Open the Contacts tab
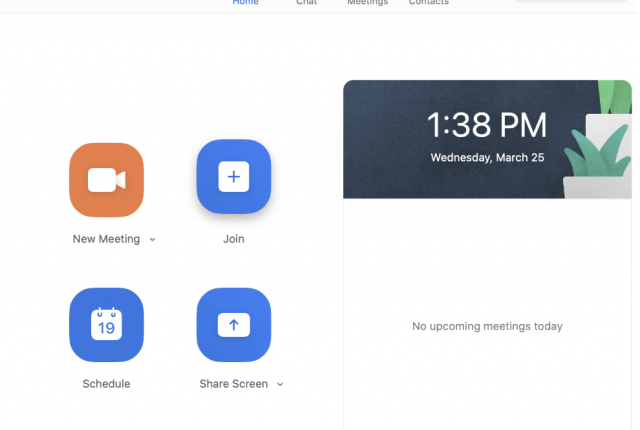The width and height of the screenshot is (640, 430). (x=429, y=2)
